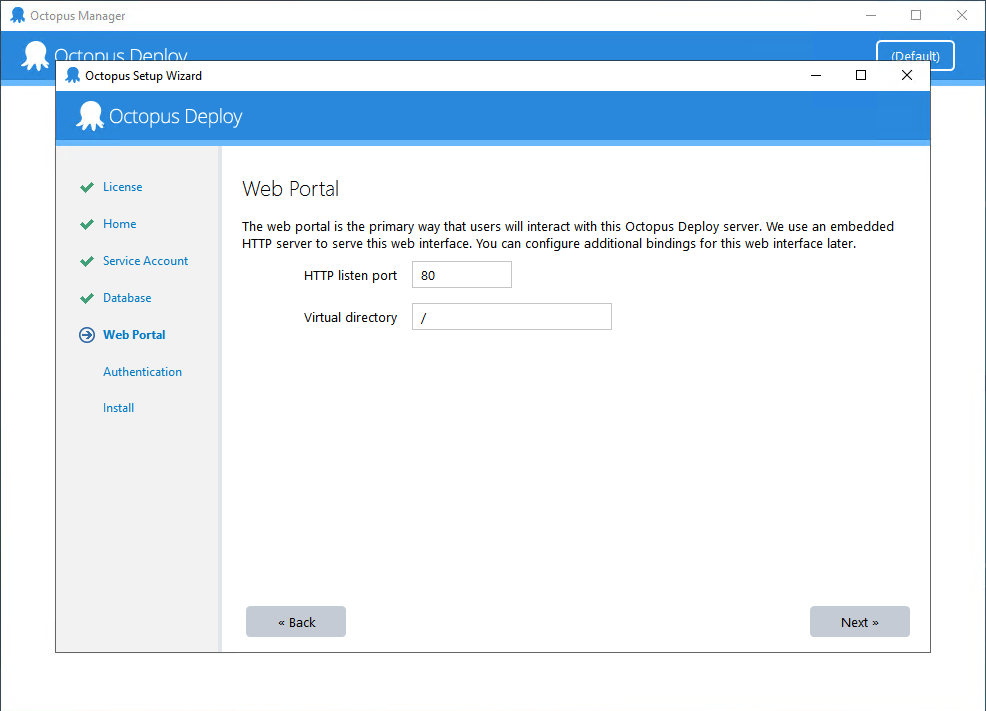Click the checkmark next to Service Account
986x711 pixels.
pos(87,262)
